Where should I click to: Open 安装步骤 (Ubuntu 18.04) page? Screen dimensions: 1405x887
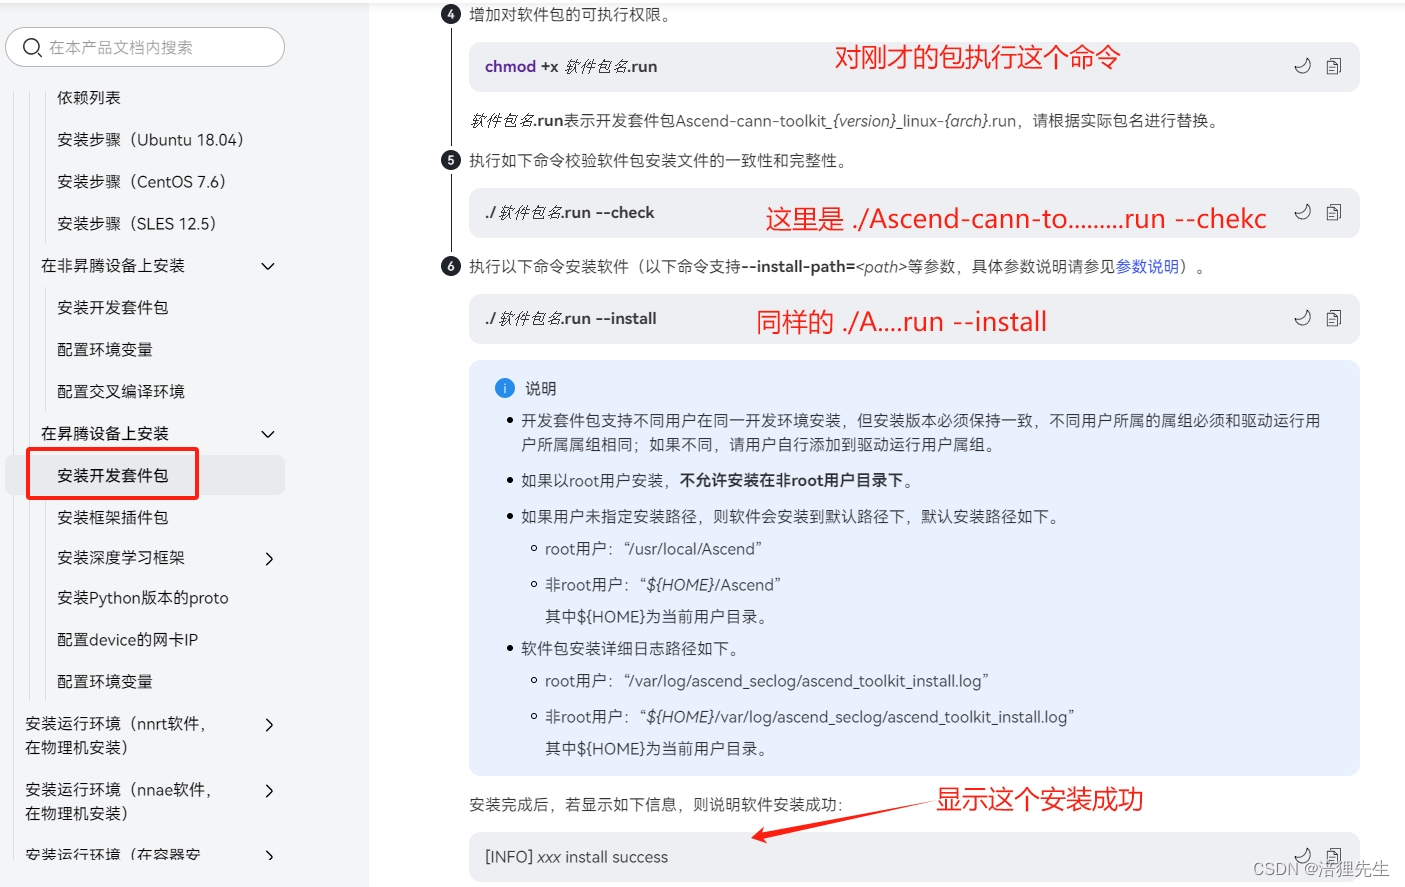pyautogui.click(x=150, y=139)
